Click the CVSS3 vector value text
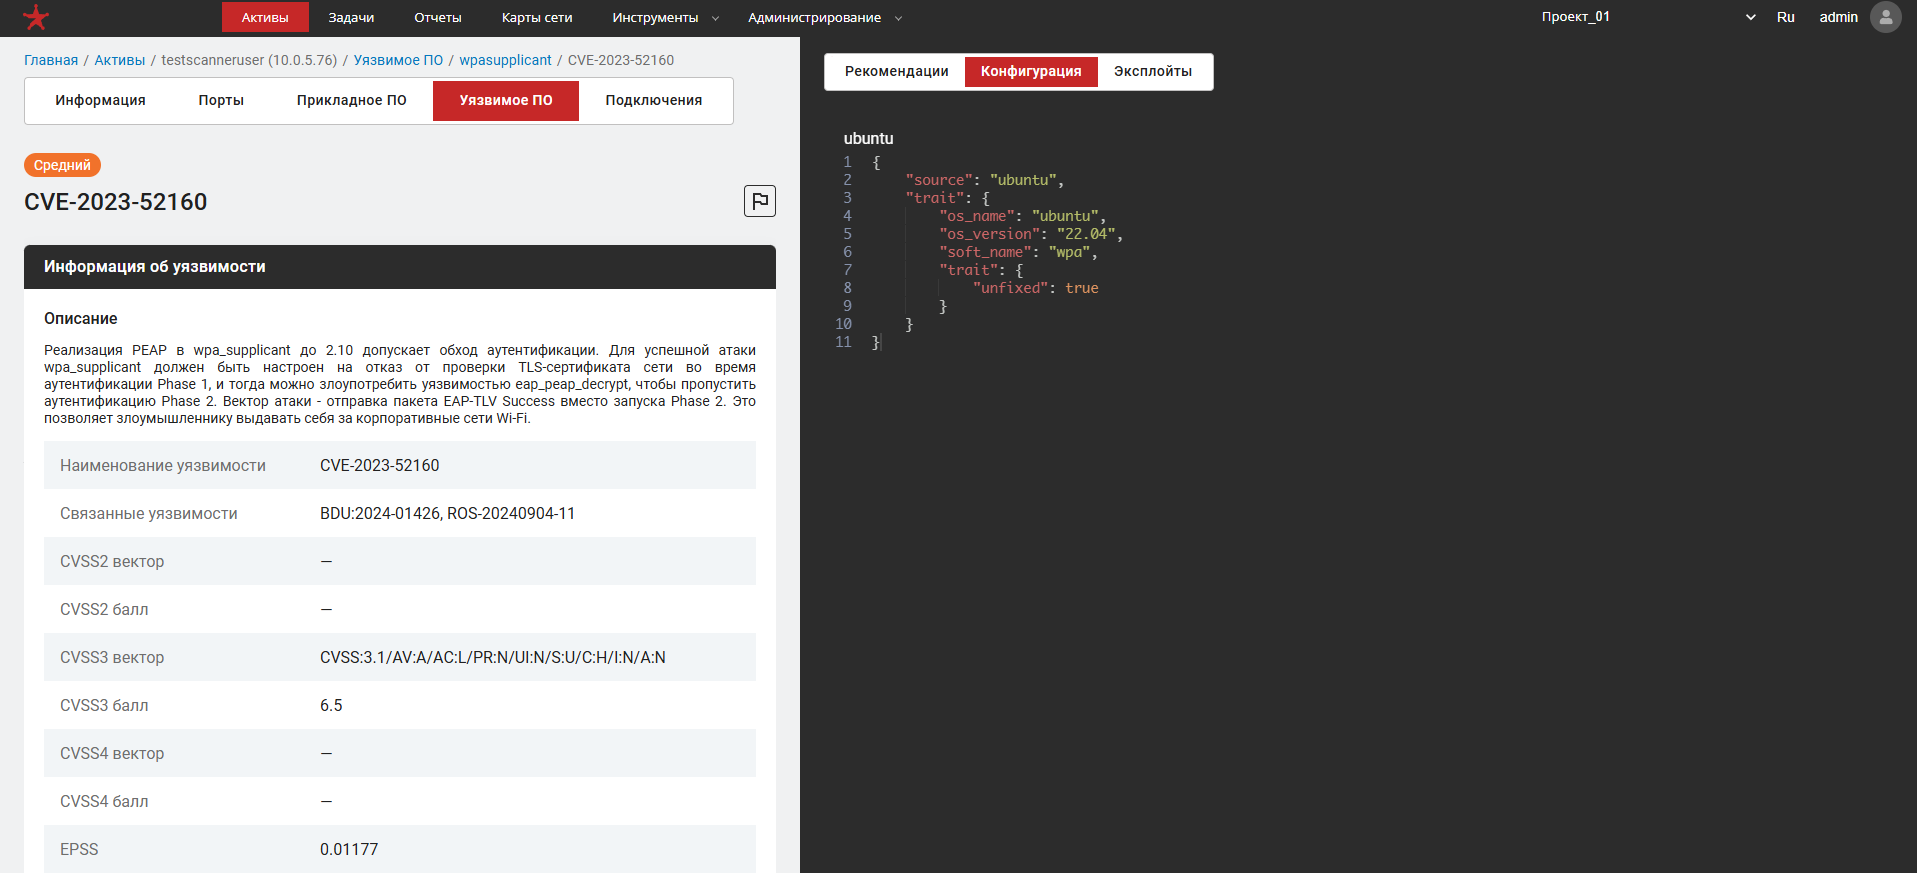Screen dimensions: 1917x873 493,657
